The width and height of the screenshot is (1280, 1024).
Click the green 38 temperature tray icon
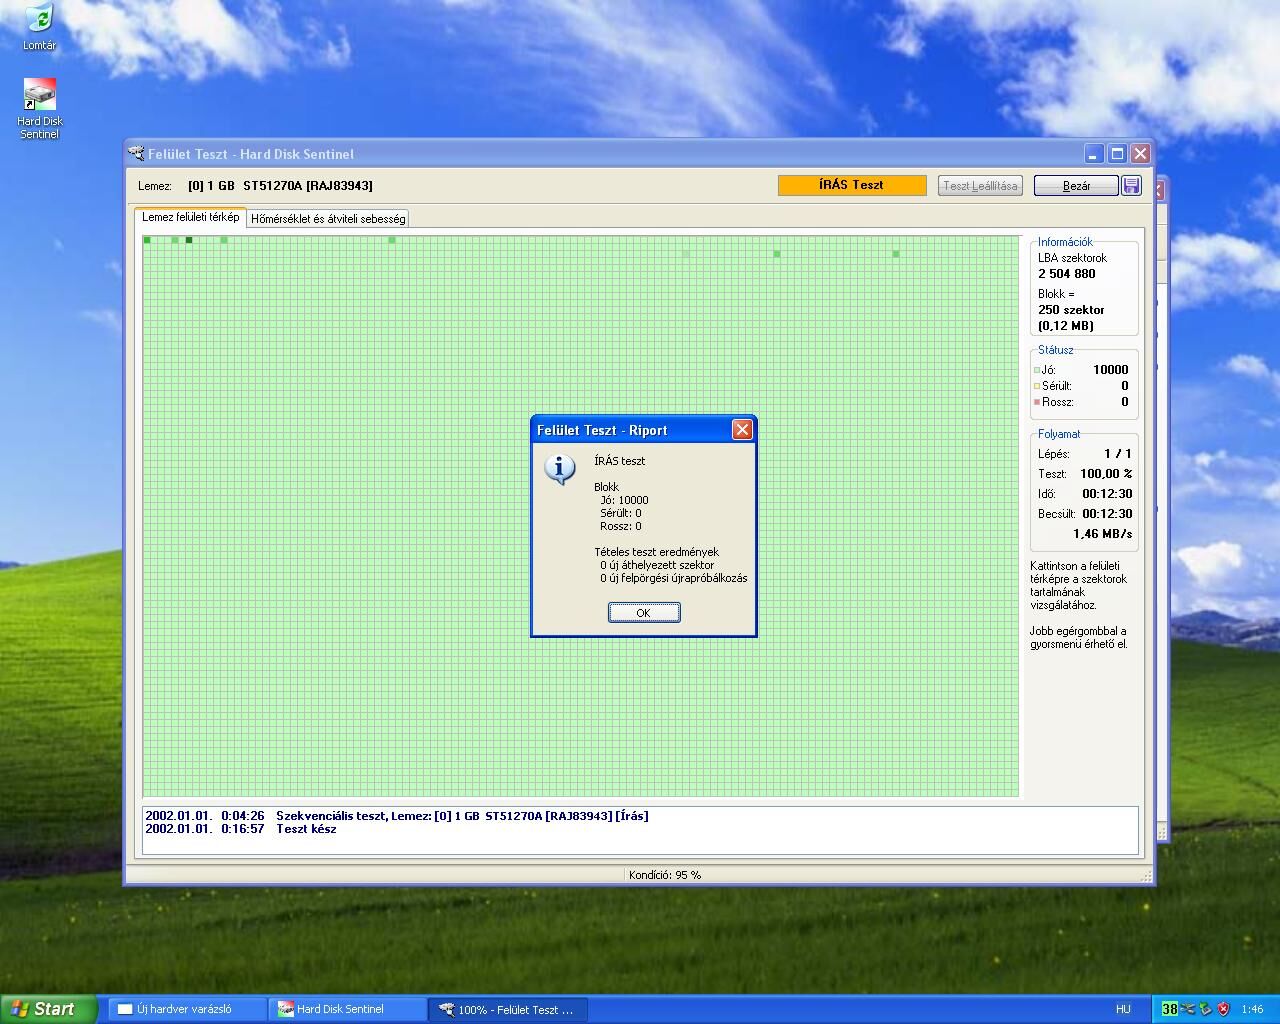[x=1169, y=1009]
